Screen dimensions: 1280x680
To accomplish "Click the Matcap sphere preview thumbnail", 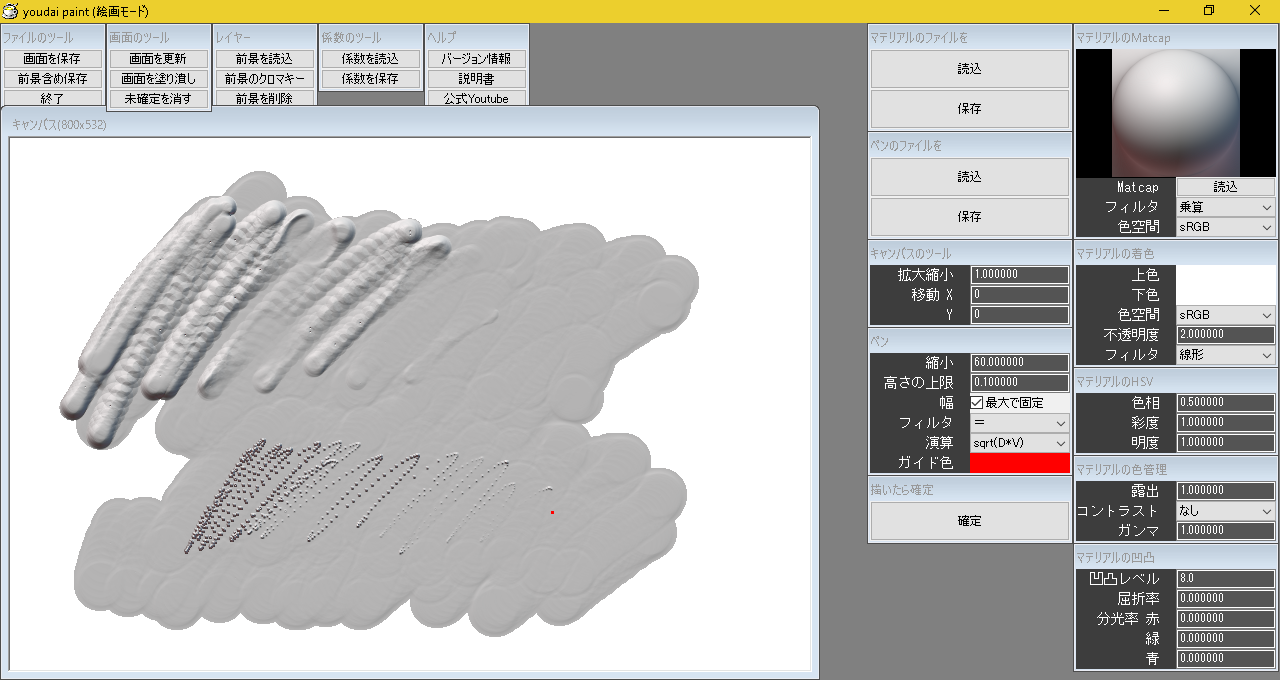I will coord(1175,113).
